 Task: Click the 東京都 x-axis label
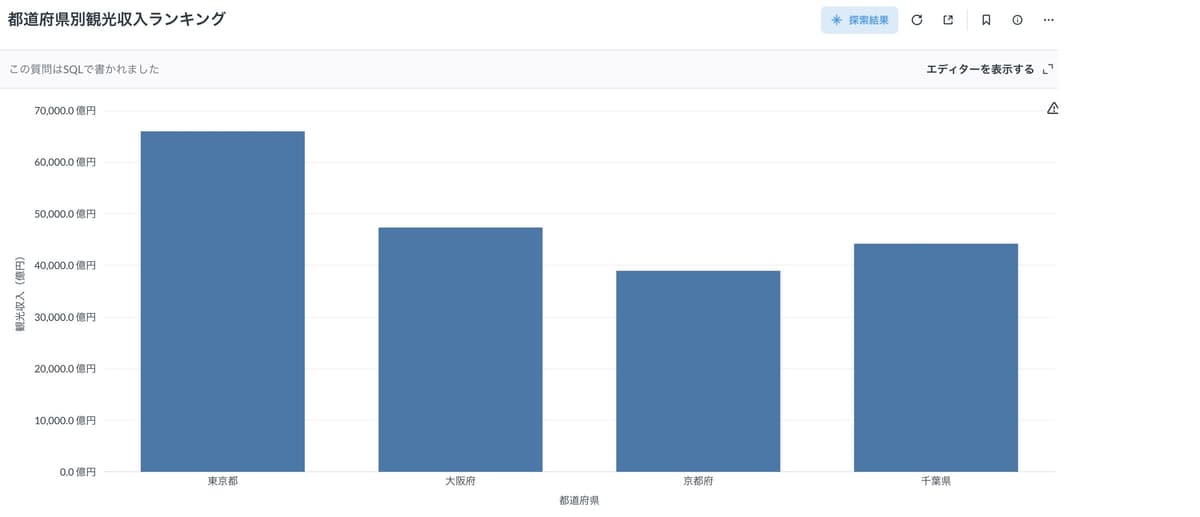click(x=222, y=481)
